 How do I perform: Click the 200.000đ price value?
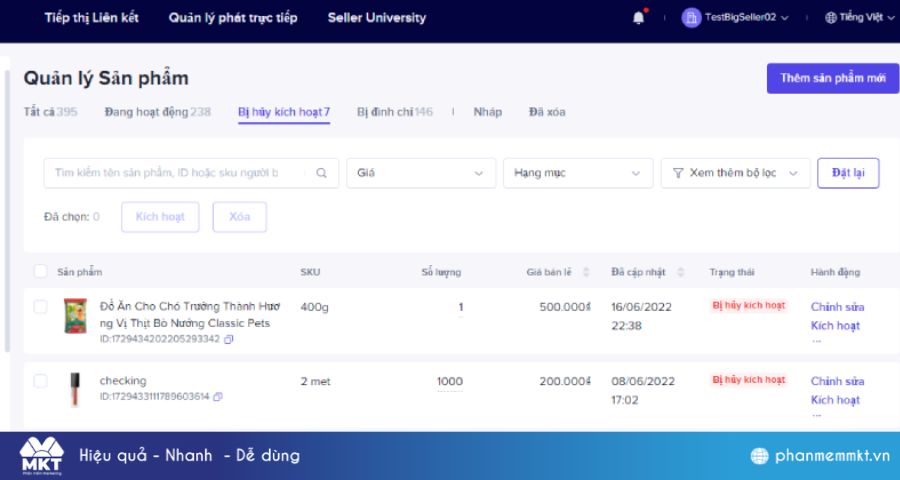pos(565,381)
